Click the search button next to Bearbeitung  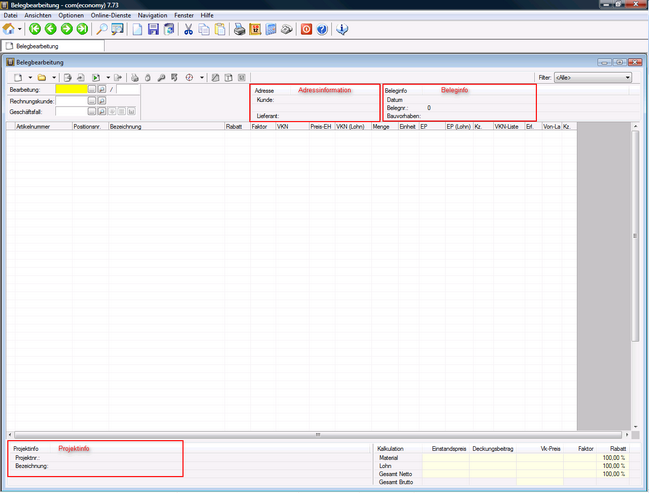(101, 89)
